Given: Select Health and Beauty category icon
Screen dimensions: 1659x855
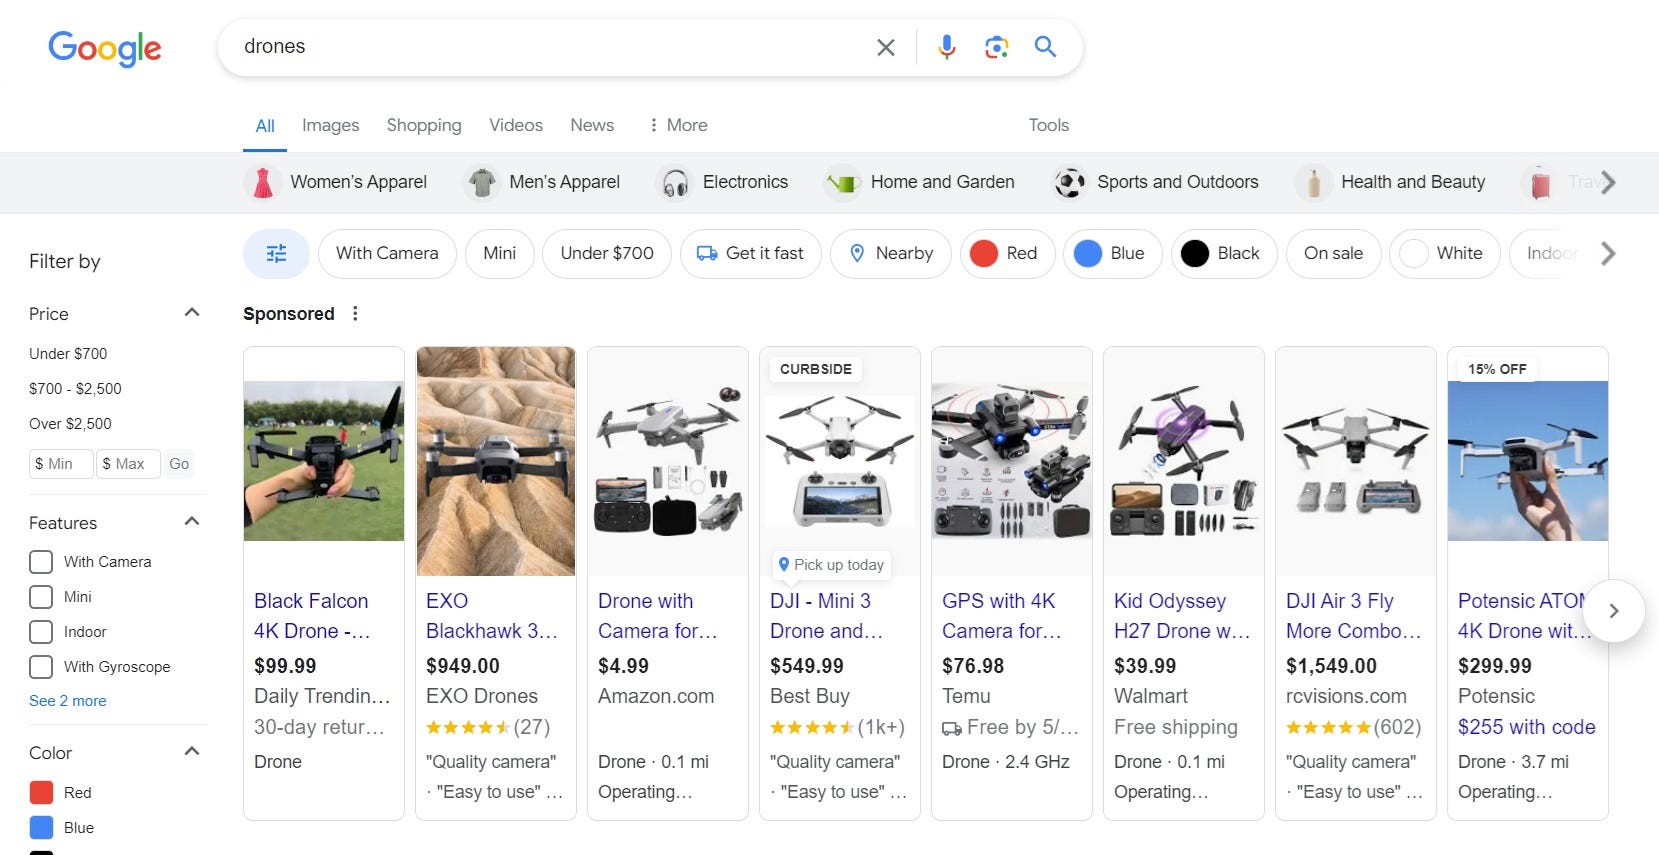Looking at the screenshot, I should [1313, 182].
